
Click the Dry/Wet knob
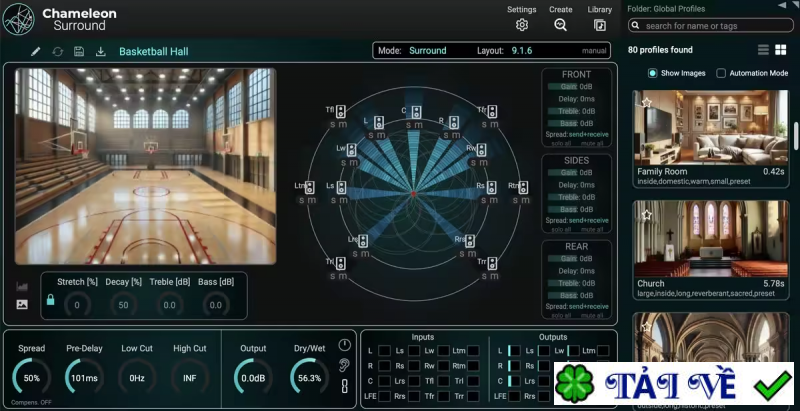[x=309, y=378]
